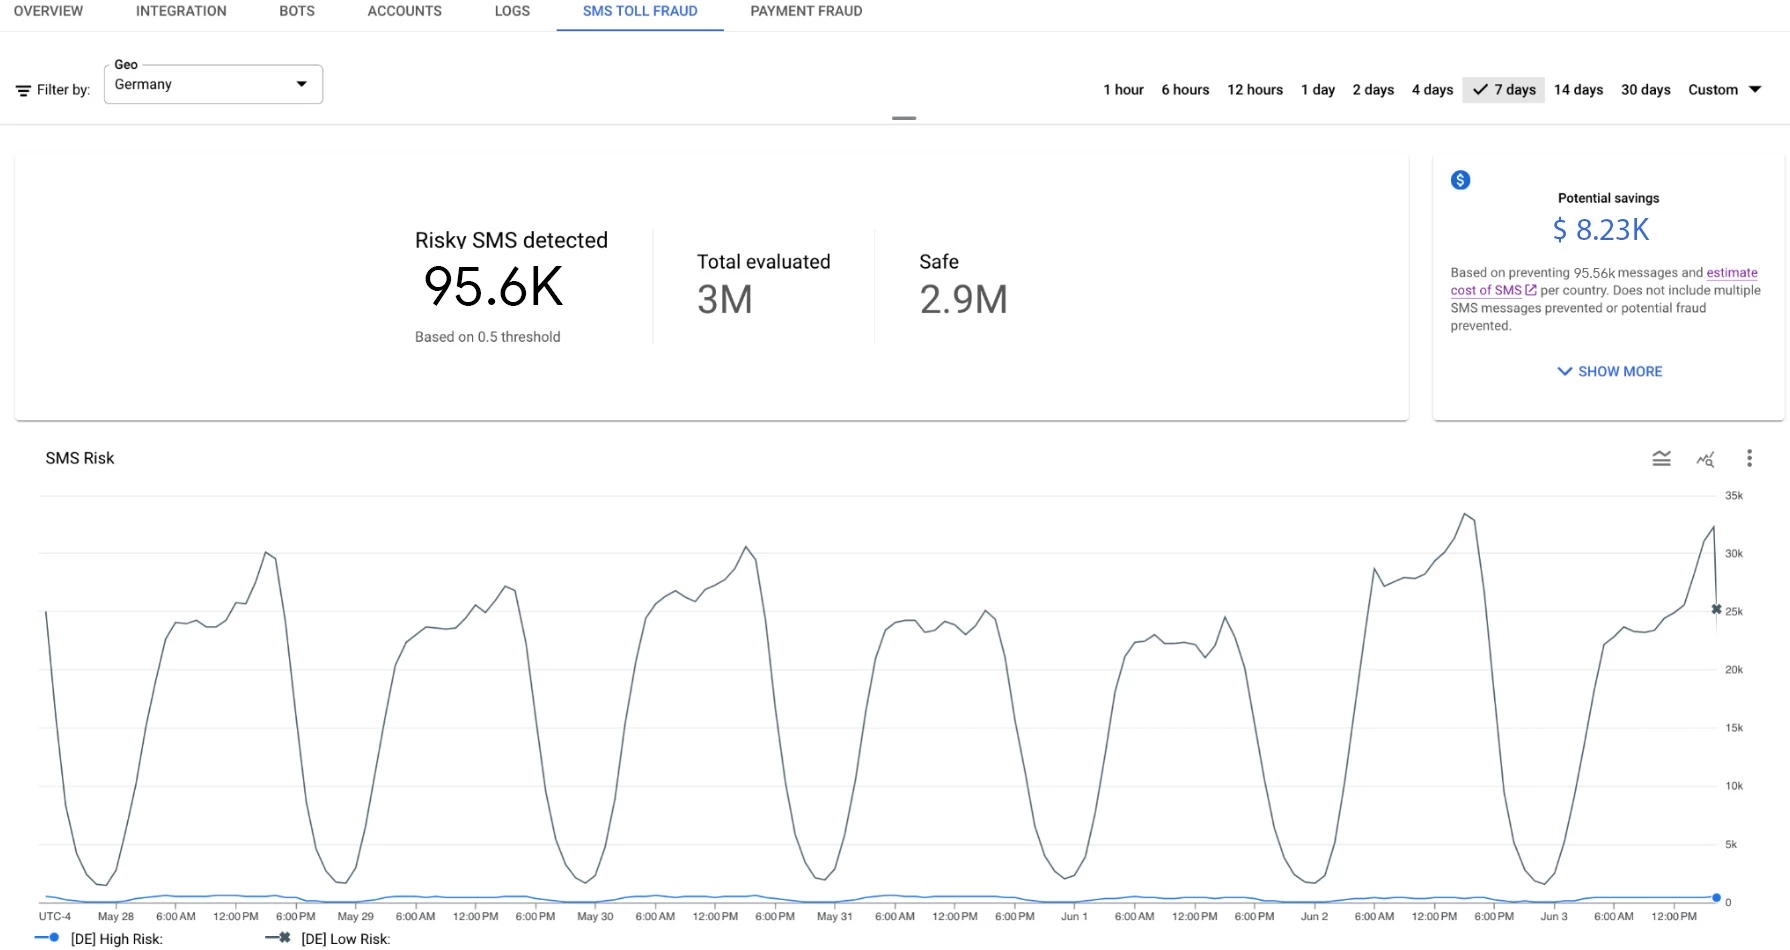Select the 12 hours time range
The image size is (1790, 950).
[1255, 90]
